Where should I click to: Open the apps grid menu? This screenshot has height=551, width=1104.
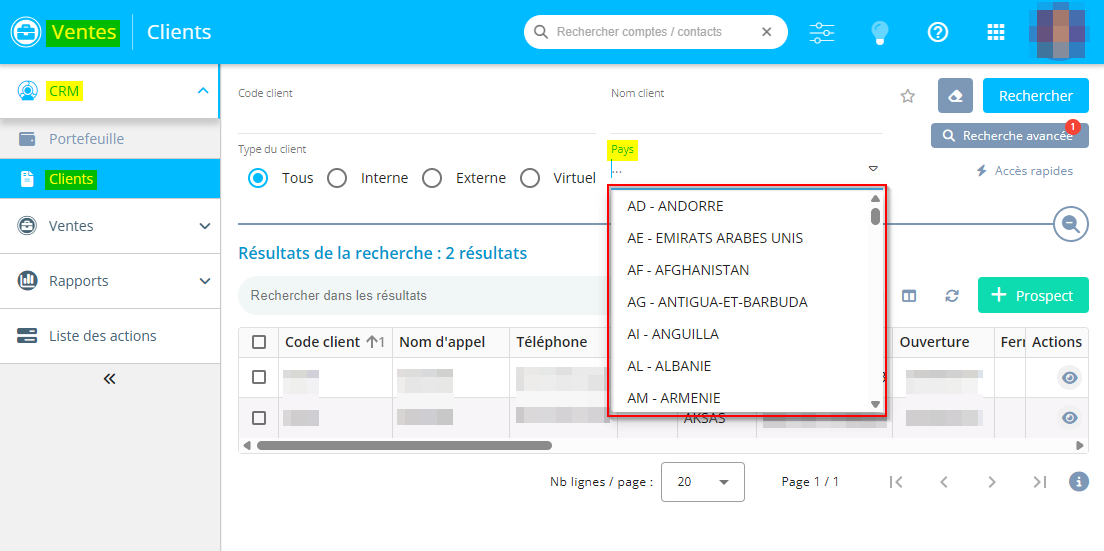coord(995,32)
